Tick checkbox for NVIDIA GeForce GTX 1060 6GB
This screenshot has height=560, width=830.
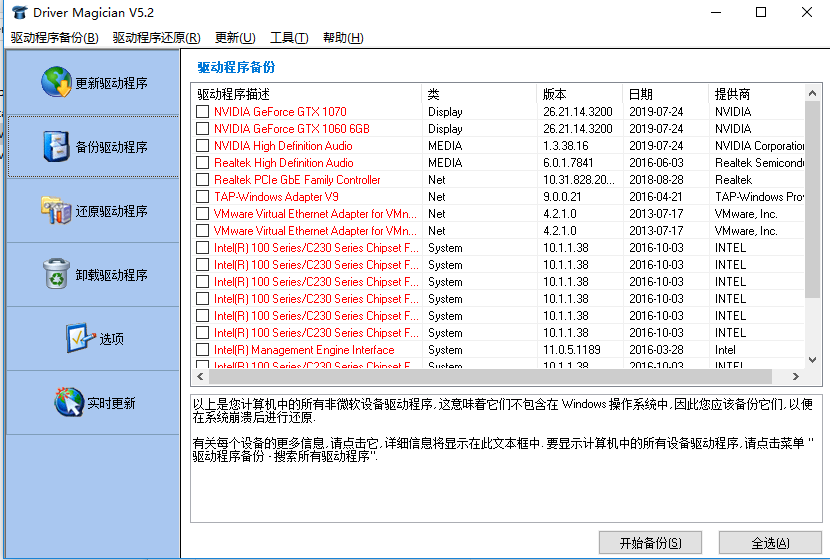coord(202,129)
